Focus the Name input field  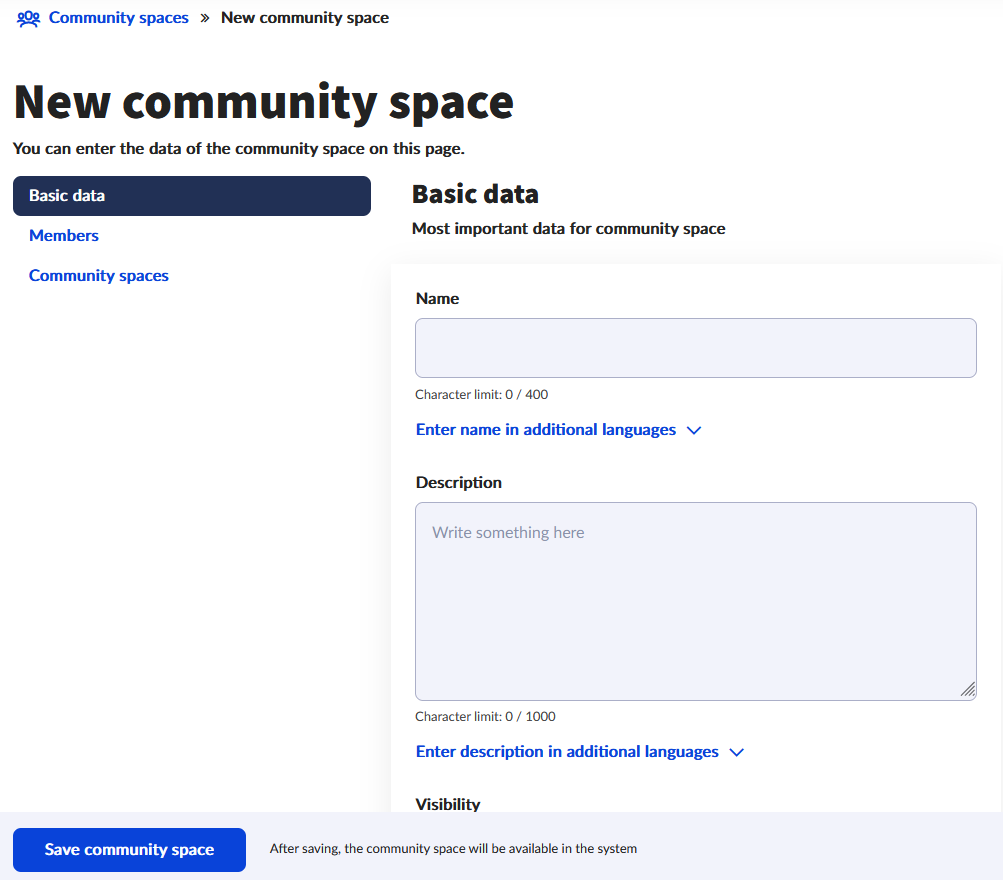695,348
